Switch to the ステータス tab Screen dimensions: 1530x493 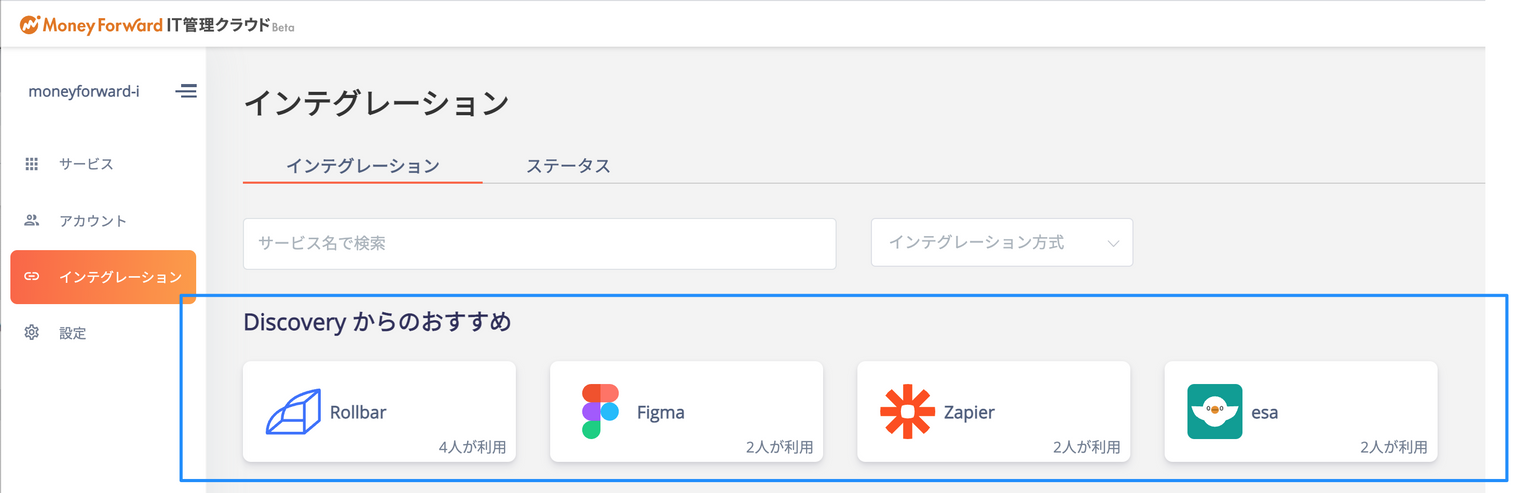(568, 166)
